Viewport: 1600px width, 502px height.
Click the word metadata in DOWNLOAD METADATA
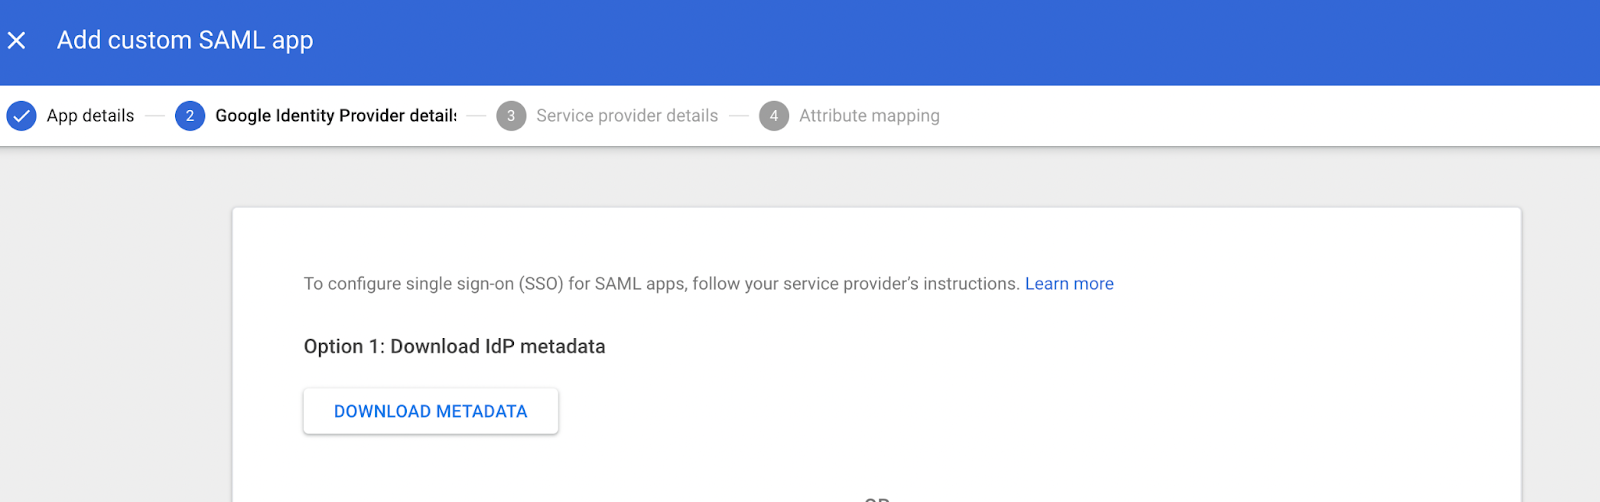coord(482,411)
